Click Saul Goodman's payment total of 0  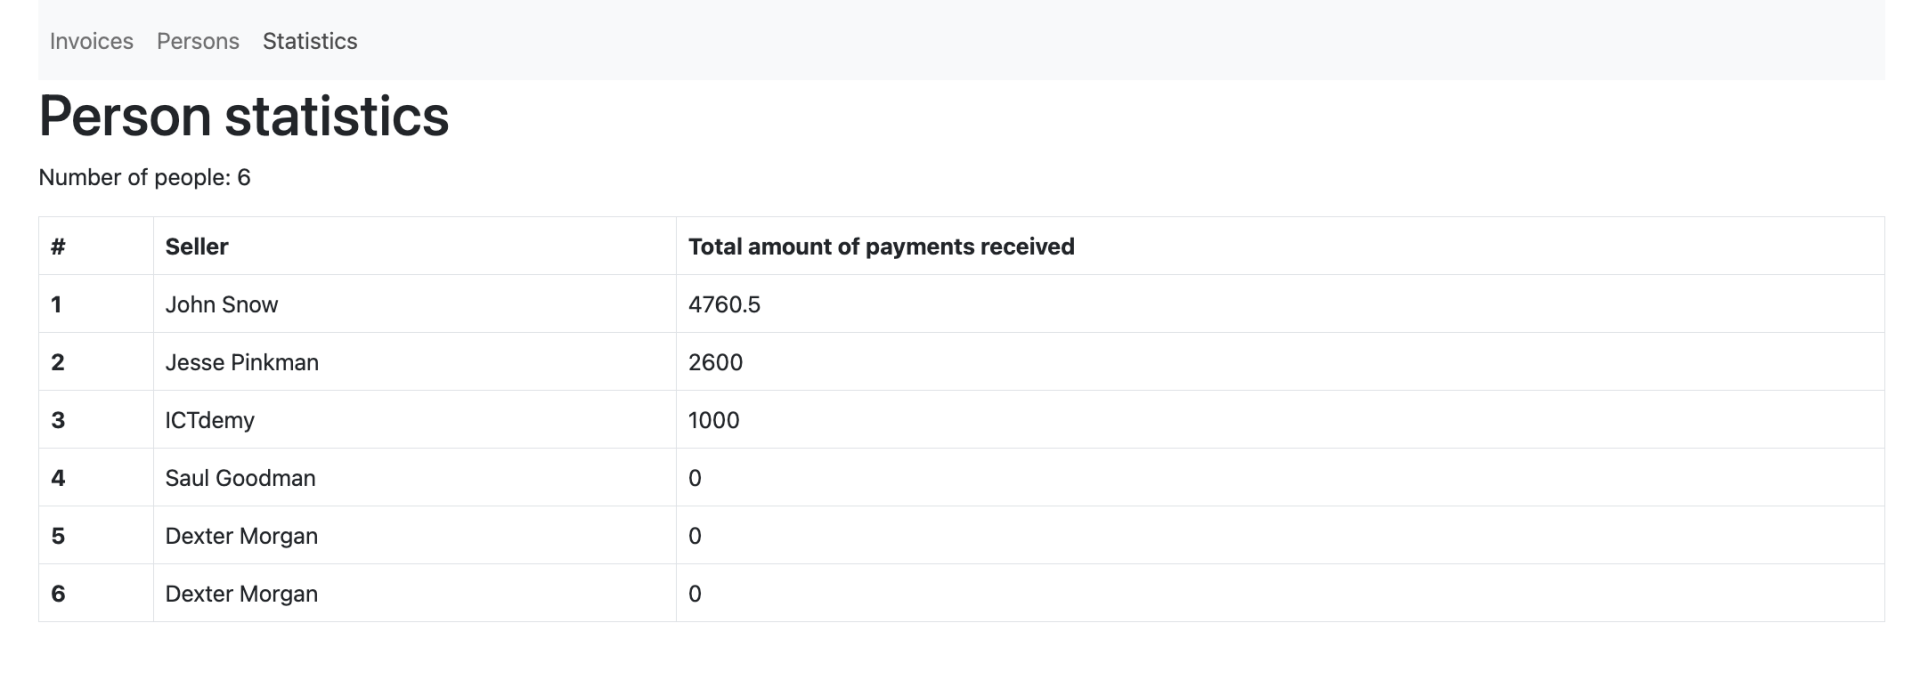pos(695,479)
